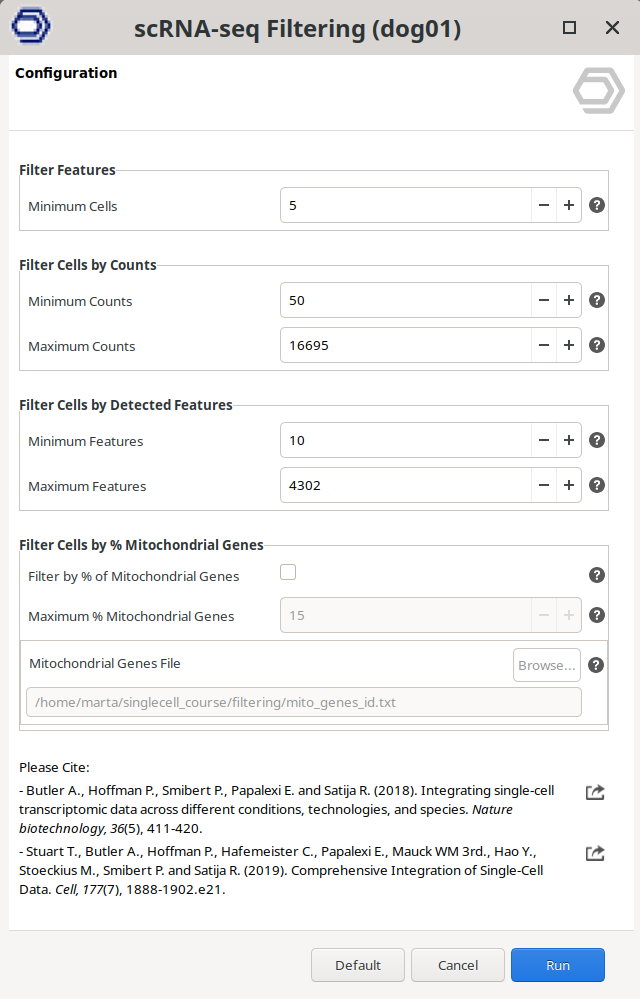Show help for Maximum Counts
The height and width of the screenshot is (999, 640).
(597, 345)
